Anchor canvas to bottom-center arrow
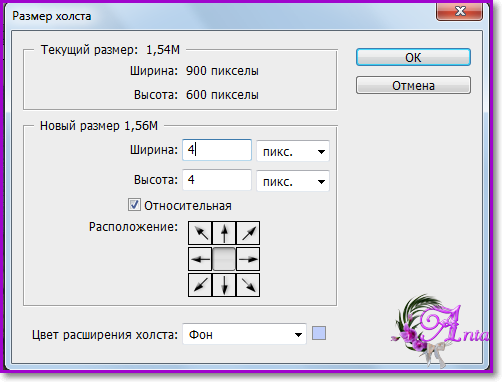Screen dimensions: 502x382 click(224, 285)
